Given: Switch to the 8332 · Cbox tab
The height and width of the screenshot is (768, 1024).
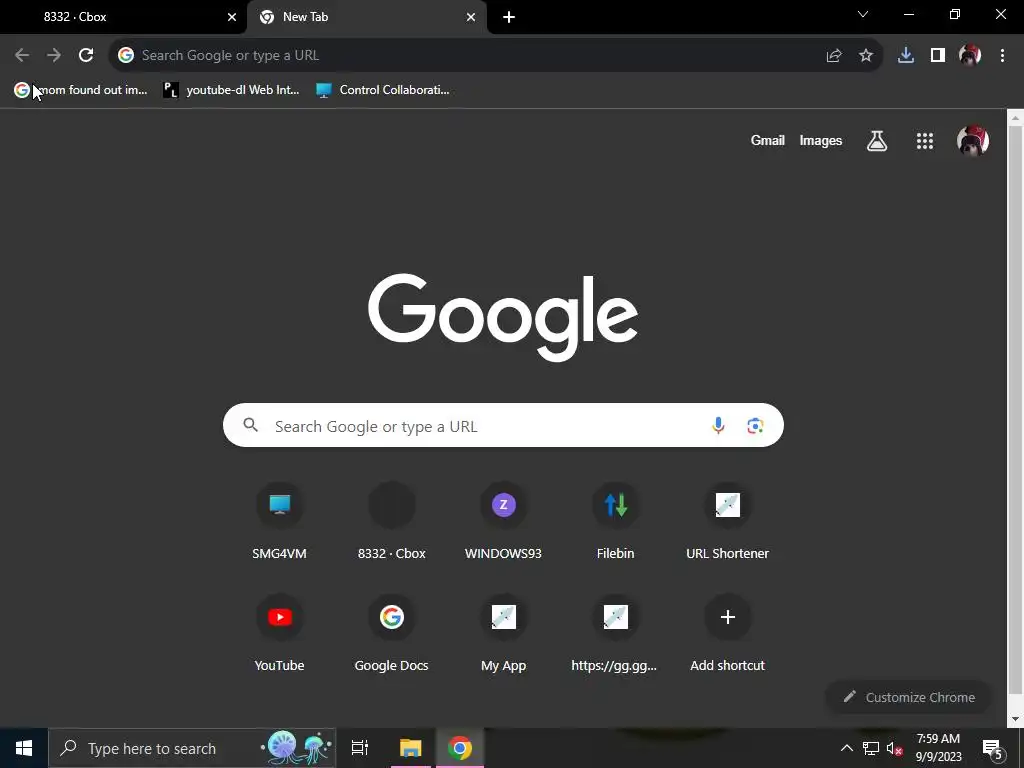Looking at the screenshot, I should point(123,17).
